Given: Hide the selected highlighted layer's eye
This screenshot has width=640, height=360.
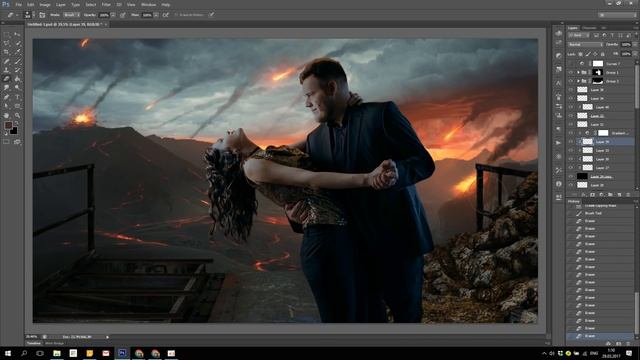Looking at the screenshot, I should (x=571, y=142).
